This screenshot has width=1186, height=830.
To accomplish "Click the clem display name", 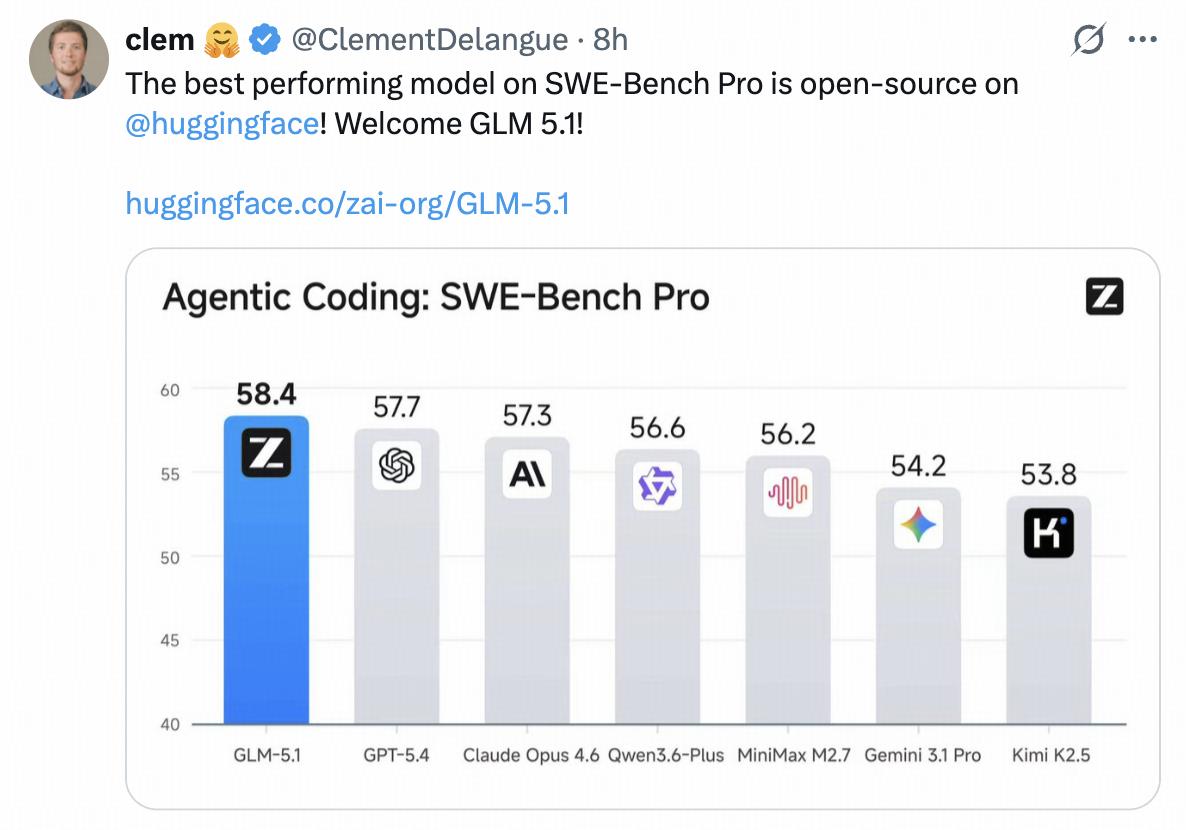I will (x=160, y=40).
